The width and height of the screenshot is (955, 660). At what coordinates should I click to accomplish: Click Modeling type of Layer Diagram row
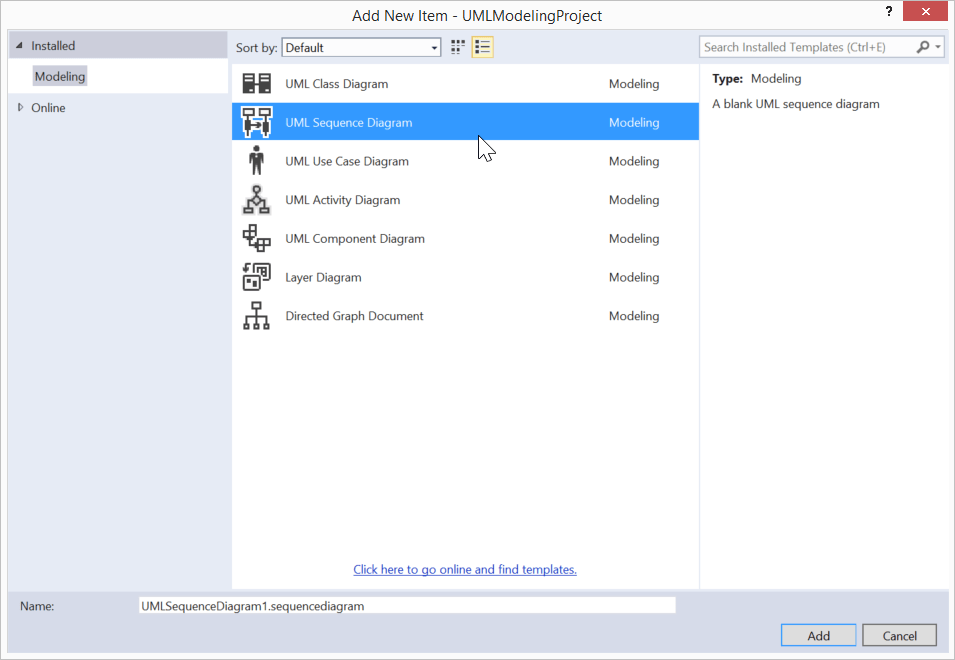click(x=633, y=277)
